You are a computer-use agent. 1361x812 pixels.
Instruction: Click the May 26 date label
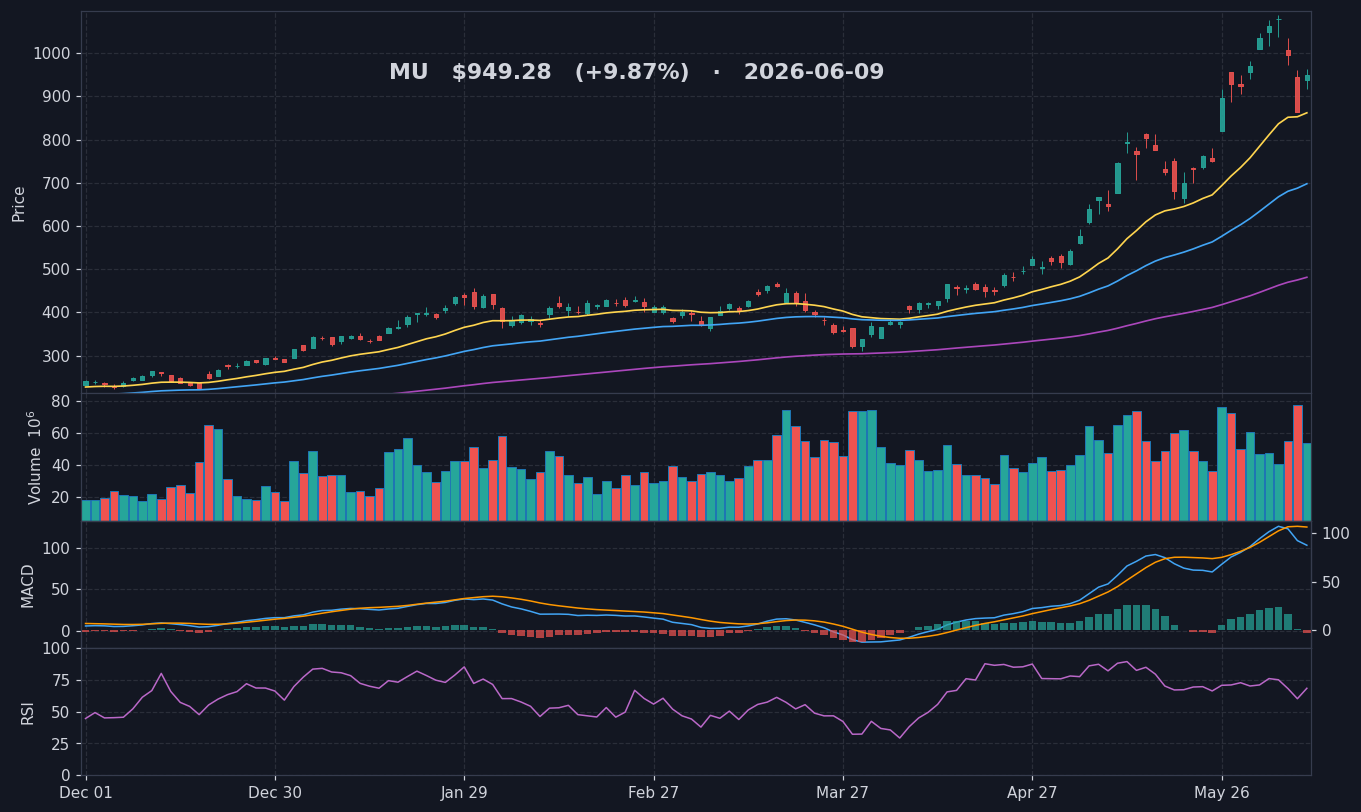coord(1222,793)
